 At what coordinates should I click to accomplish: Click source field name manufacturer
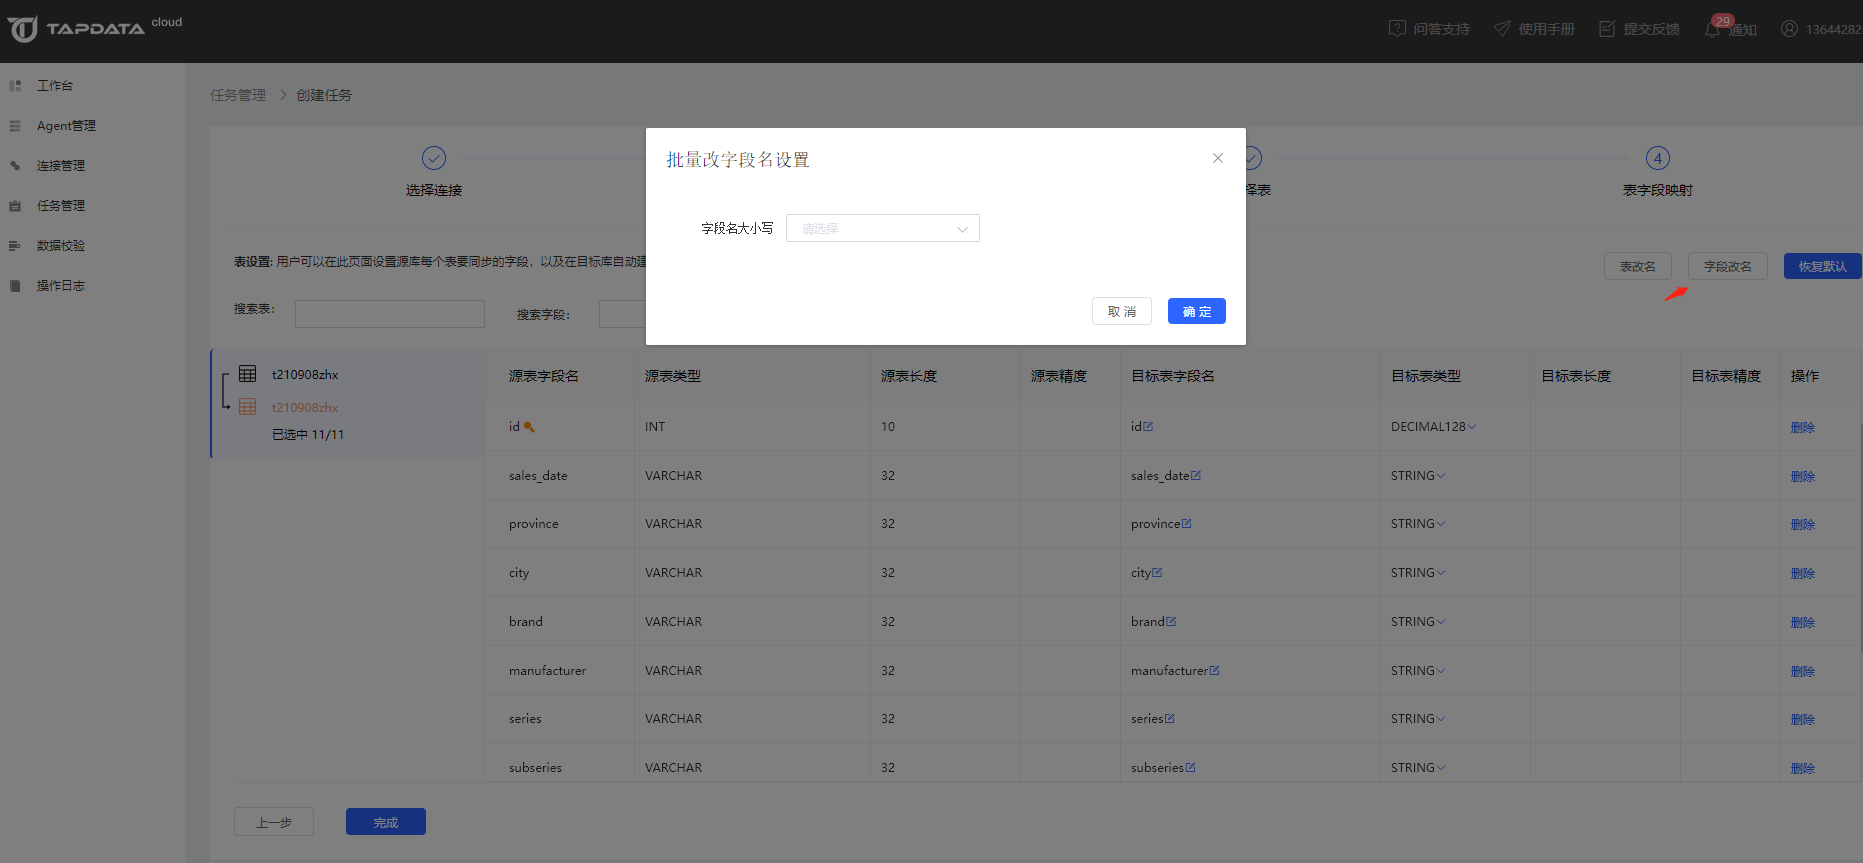547,670
